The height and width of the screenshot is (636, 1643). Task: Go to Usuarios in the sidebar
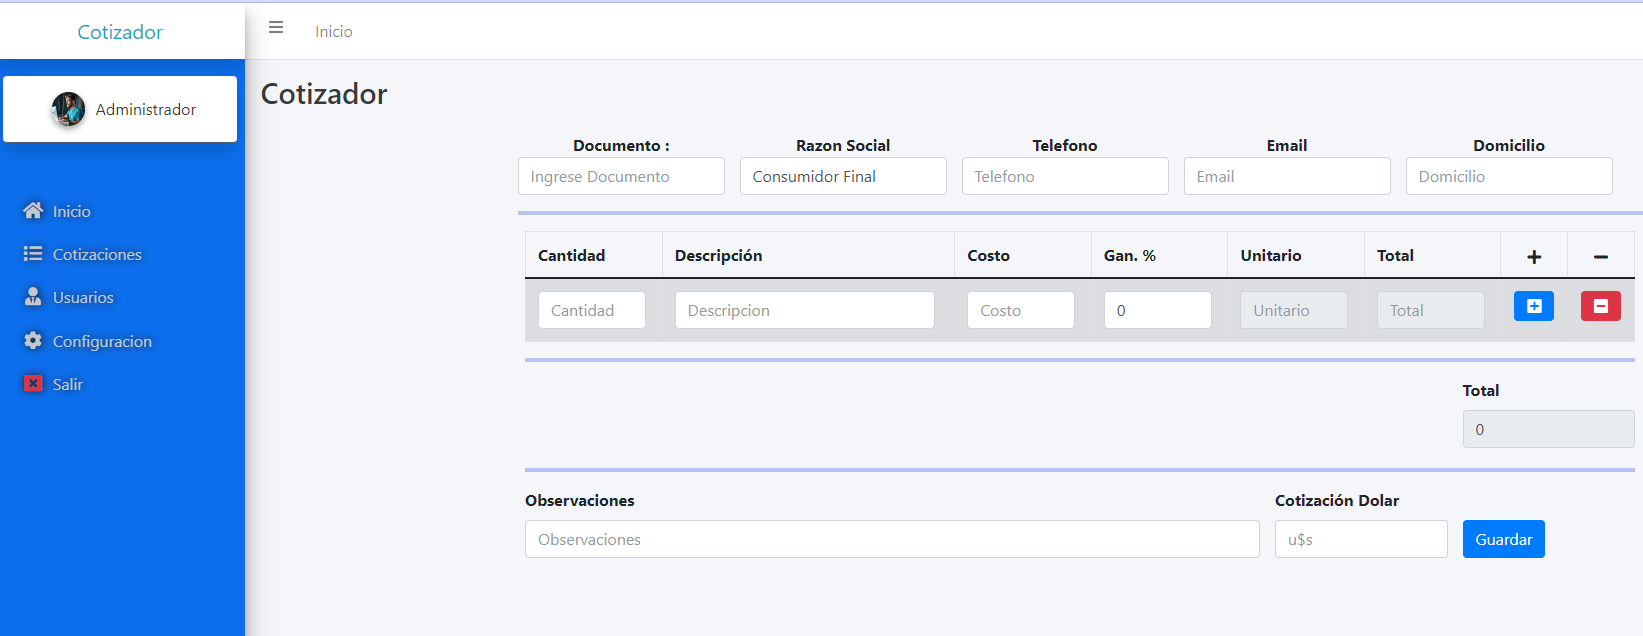coord(83,297)
